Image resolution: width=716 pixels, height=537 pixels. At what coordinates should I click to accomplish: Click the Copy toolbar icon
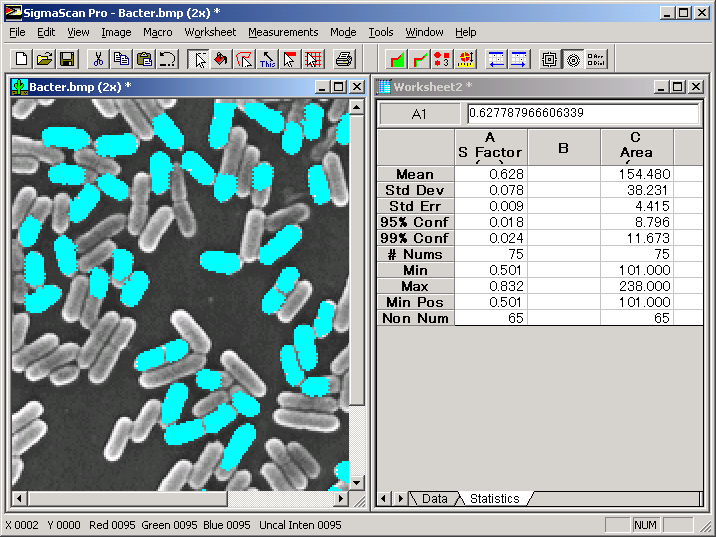pyautogui.click(x=121, y=59)
